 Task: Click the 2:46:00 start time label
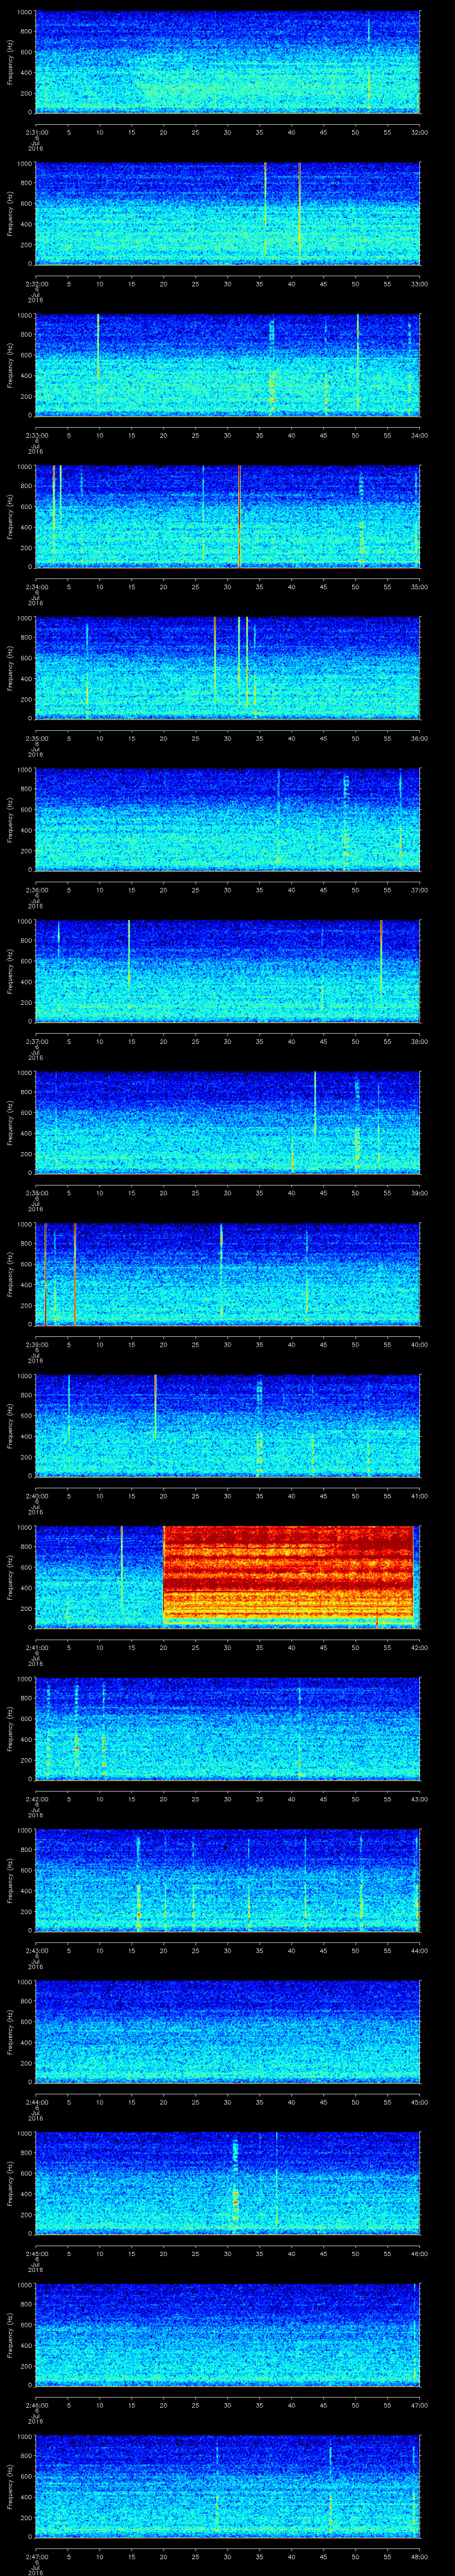click(x=36, y=2405)
